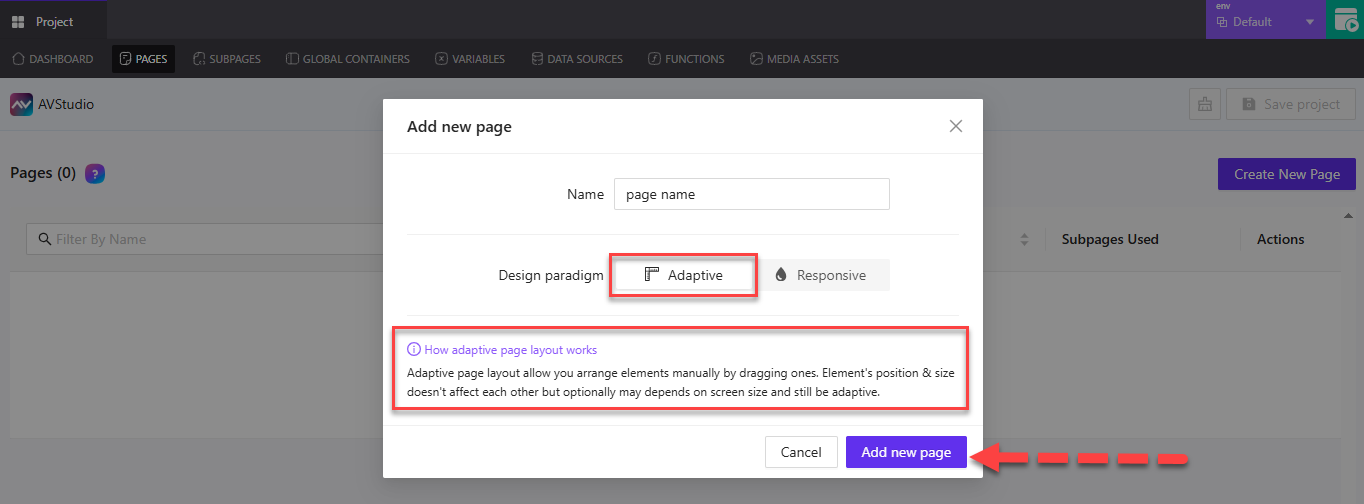
Task: Select the Adaptive design paradigm
Action: (684, 275)
